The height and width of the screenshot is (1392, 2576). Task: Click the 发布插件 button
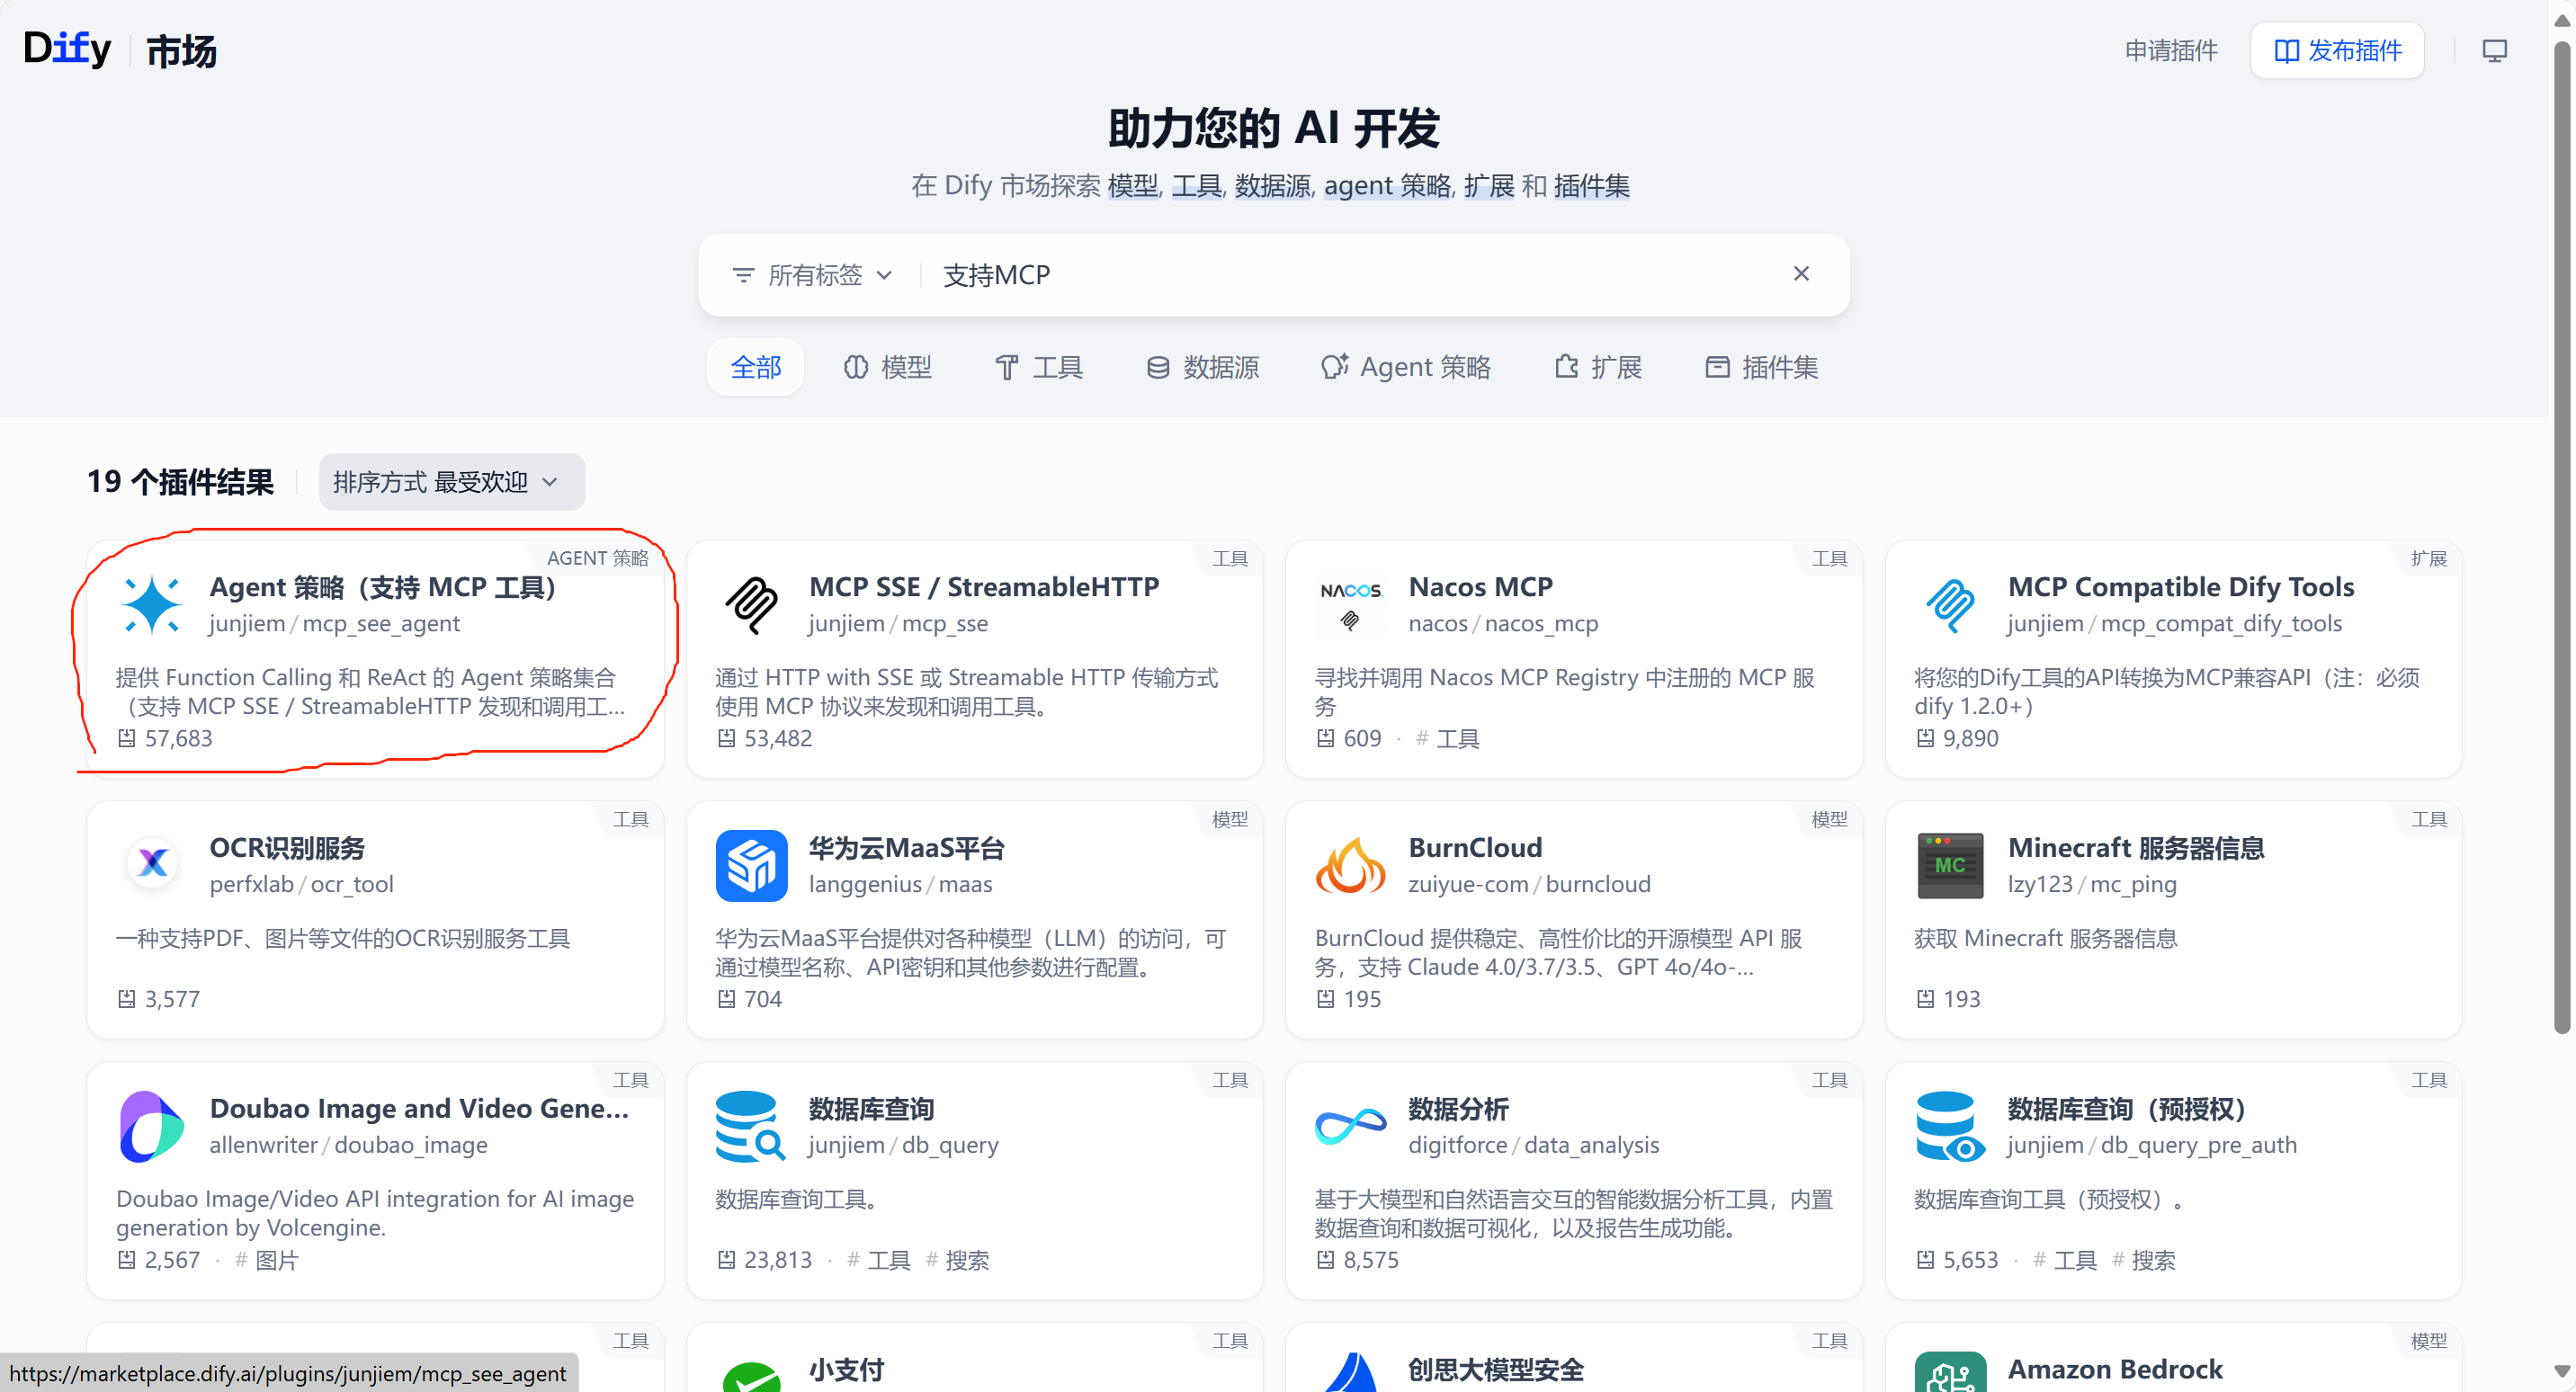pos(2337,50)
